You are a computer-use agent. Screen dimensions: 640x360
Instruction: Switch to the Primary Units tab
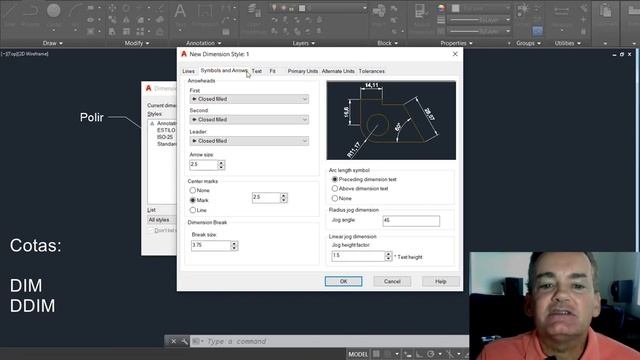point(302,71)
